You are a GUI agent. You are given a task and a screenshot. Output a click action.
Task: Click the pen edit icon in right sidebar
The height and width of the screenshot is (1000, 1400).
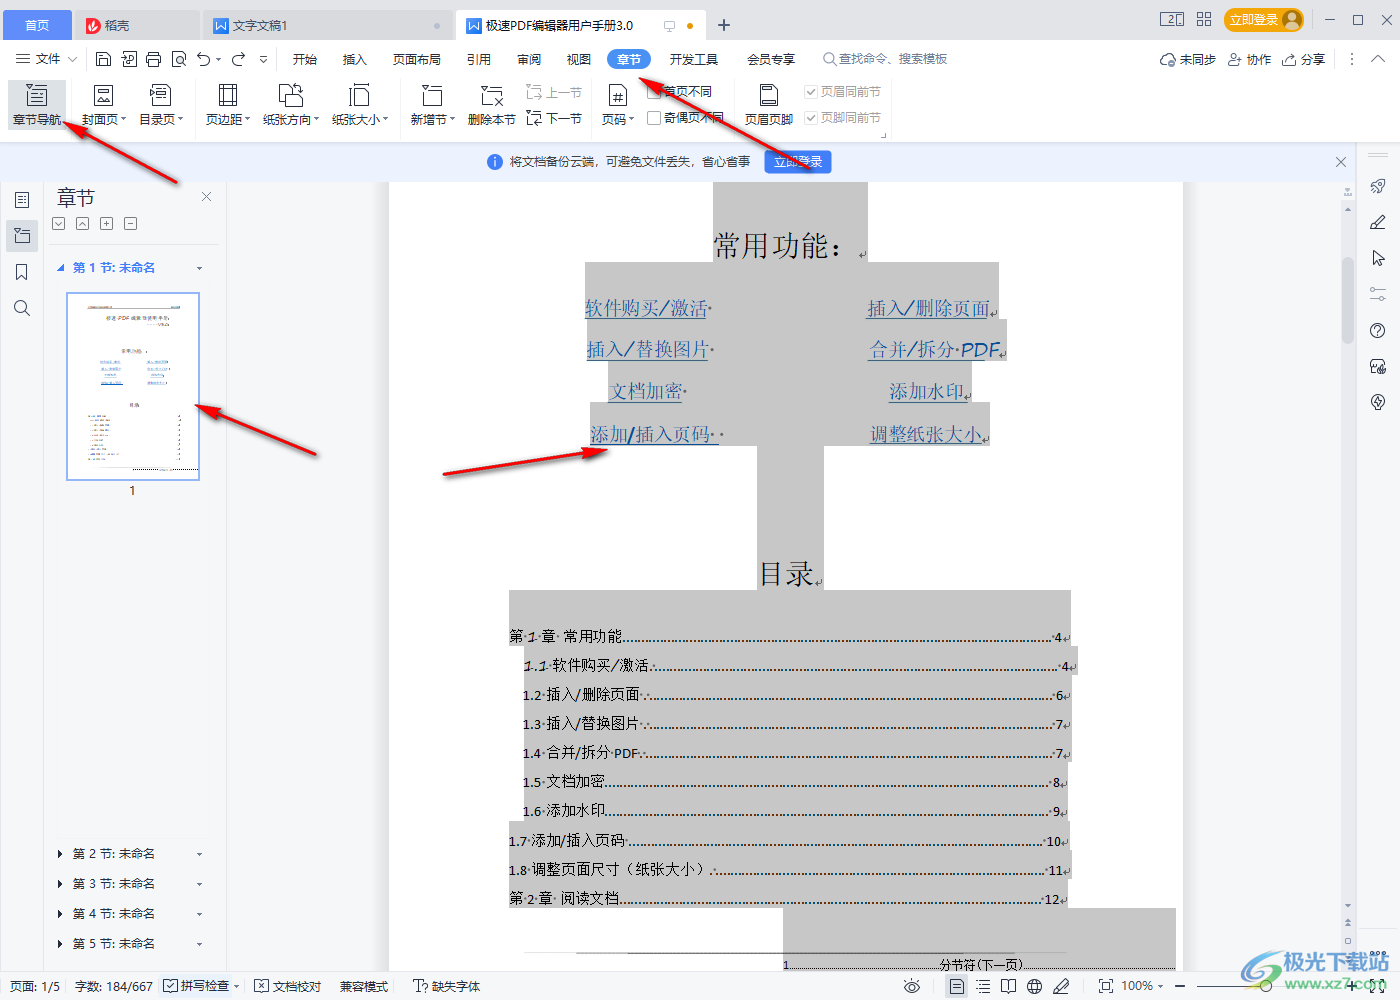[1378, 222]
